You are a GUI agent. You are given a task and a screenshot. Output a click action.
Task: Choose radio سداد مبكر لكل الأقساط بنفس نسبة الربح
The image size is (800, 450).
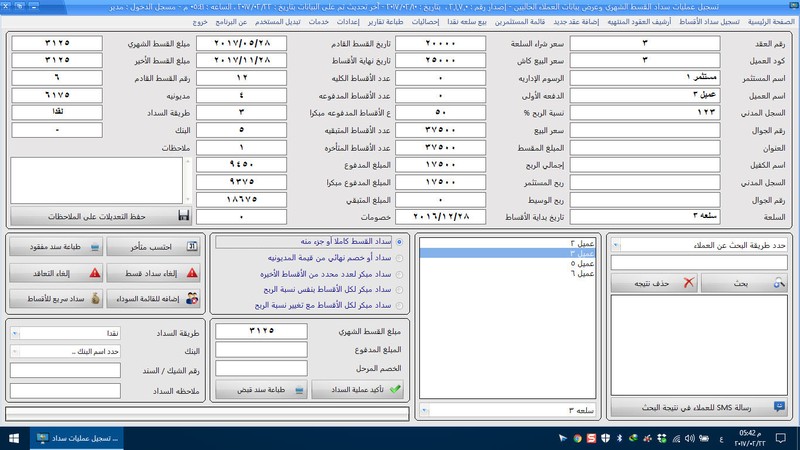click(400, 290)
